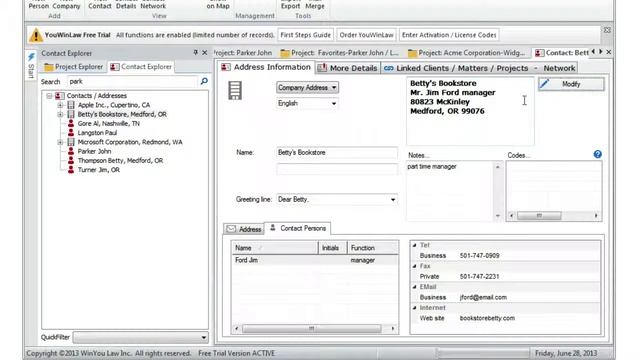Image resolution: width=640 pixels, height=360 pixels.
Task: Expand the Apple Inc. tree node
Action: coord(60,105)
